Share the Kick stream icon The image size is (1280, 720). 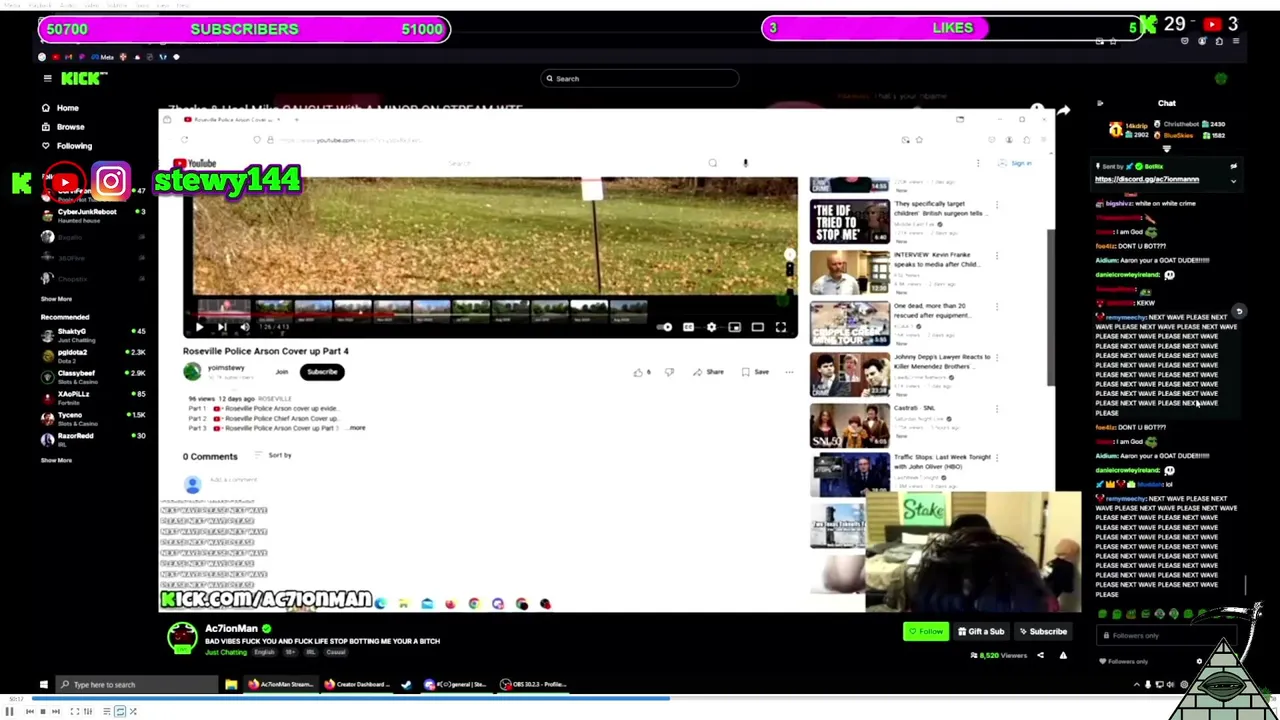click(1040, 656)
